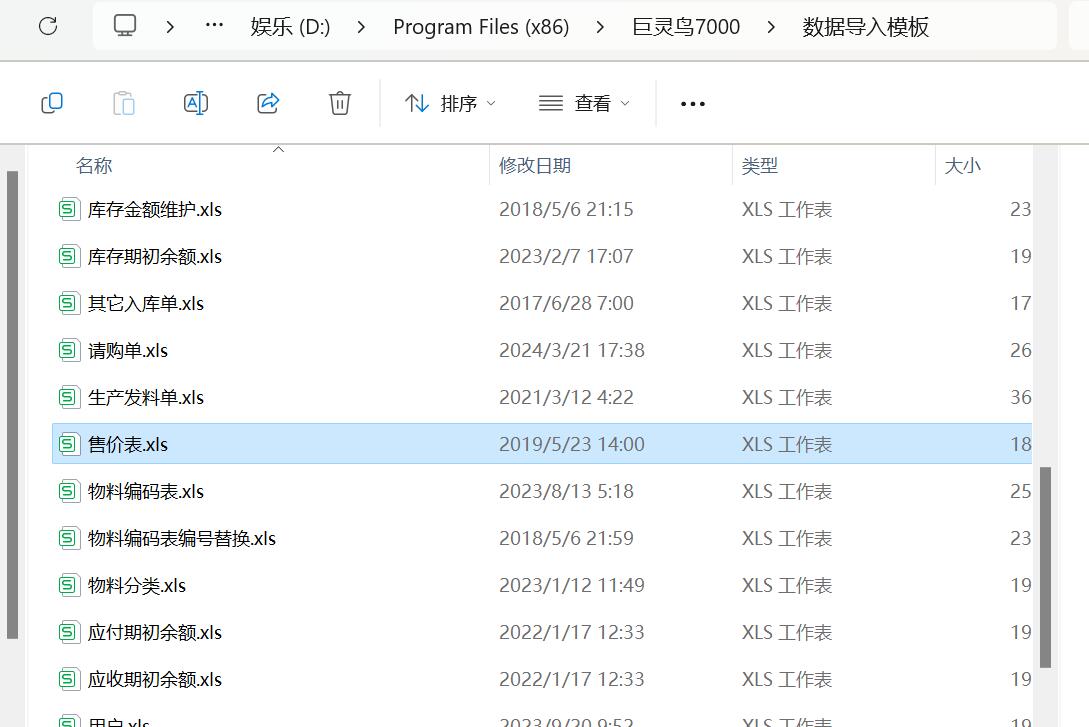The image size is (1089, 727).
Task: Click the Copy icon in toolbar
Action: [52, 103]
